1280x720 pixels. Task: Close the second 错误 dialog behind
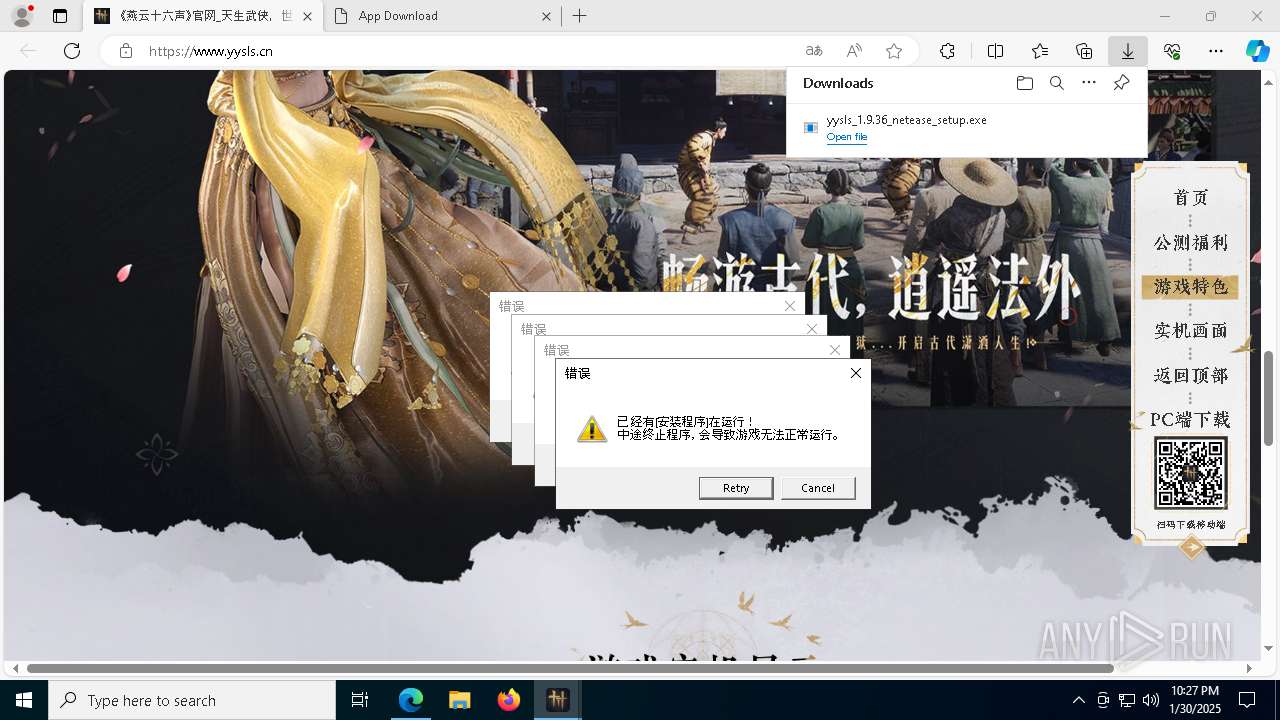click(x=812, y=328)
